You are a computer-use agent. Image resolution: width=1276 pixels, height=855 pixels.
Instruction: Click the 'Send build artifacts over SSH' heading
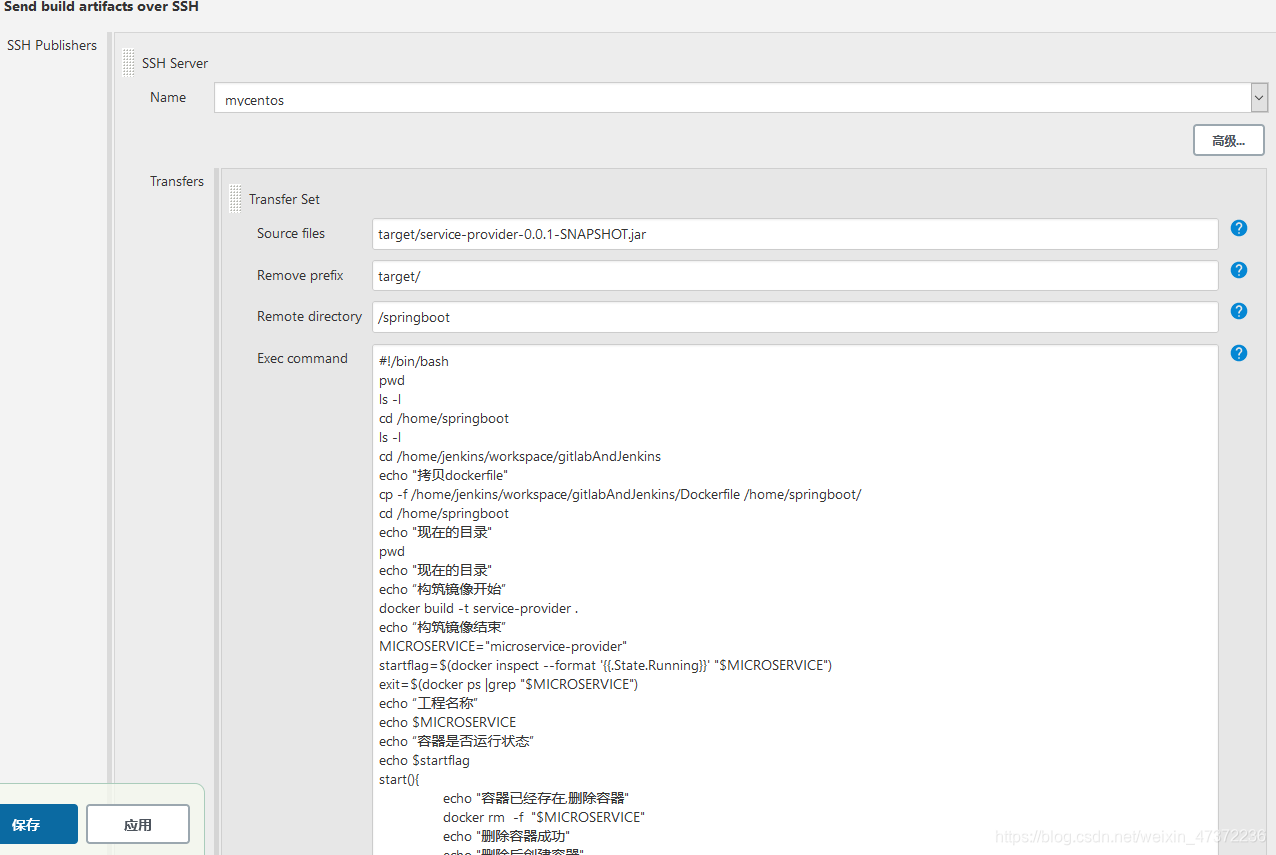pos(101,7)
